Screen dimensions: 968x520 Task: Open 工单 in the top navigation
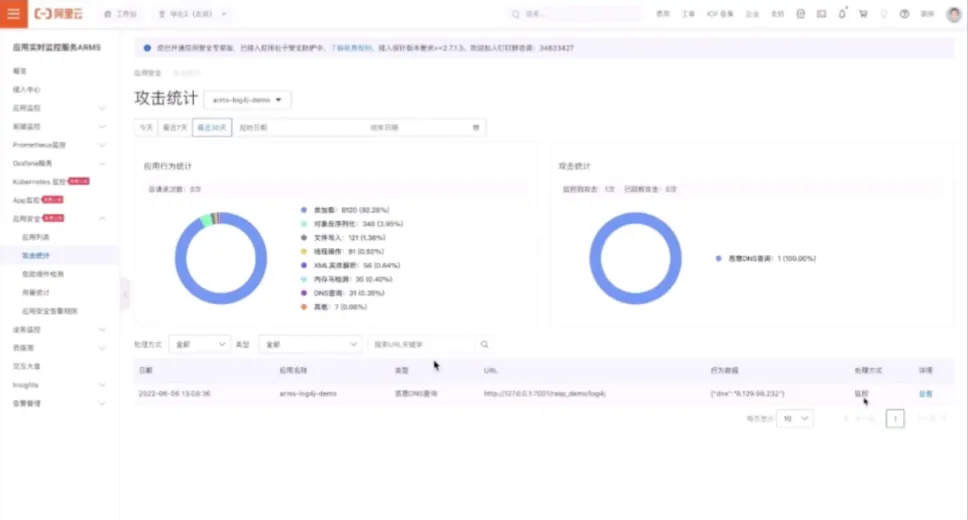pos(688,14)
